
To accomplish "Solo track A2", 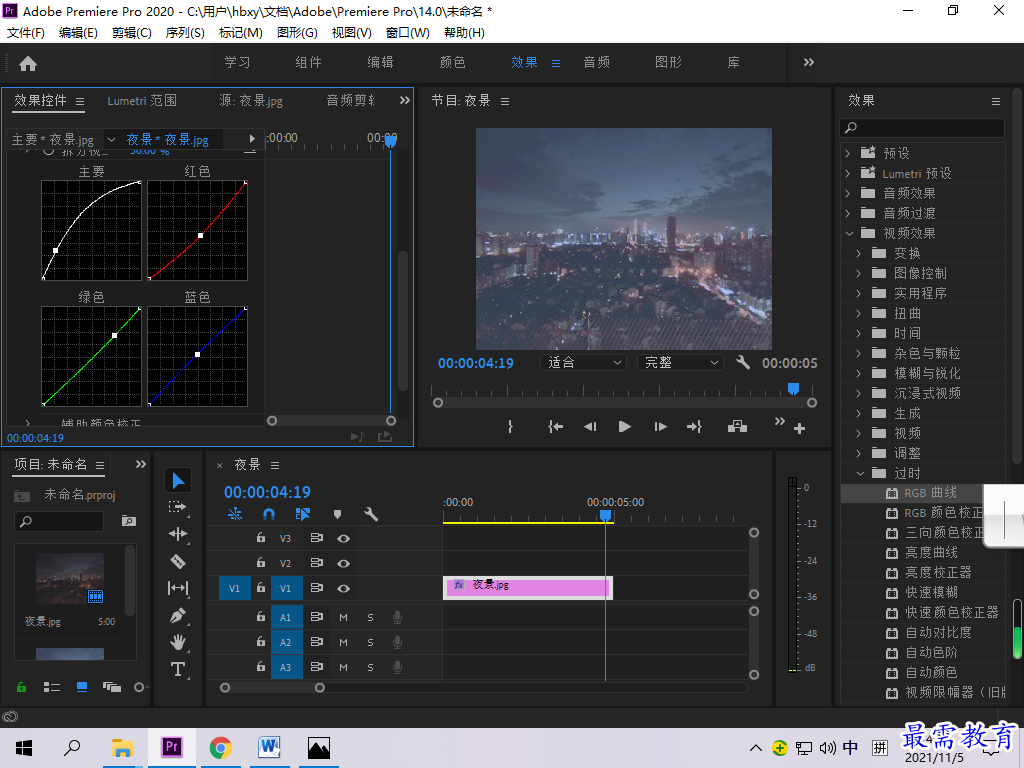I will 370,643.
